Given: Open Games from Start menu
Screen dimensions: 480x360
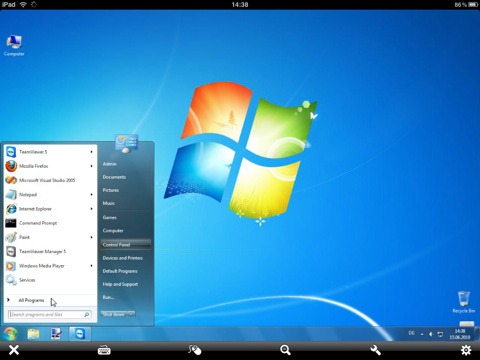Looking at the screenshot, I should pyautogui.click(x=110, y=217).
